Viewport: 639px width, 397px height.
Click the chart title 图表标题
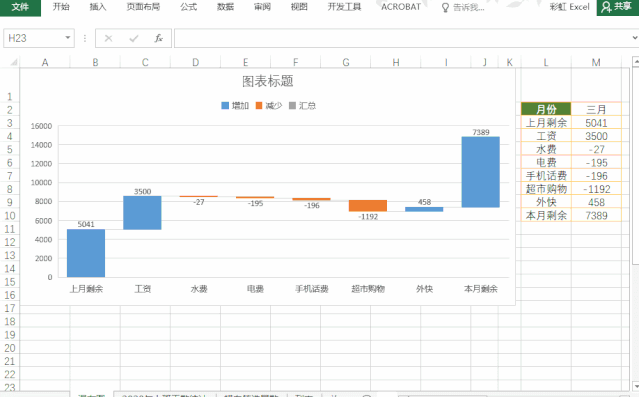tap(267, 81)
